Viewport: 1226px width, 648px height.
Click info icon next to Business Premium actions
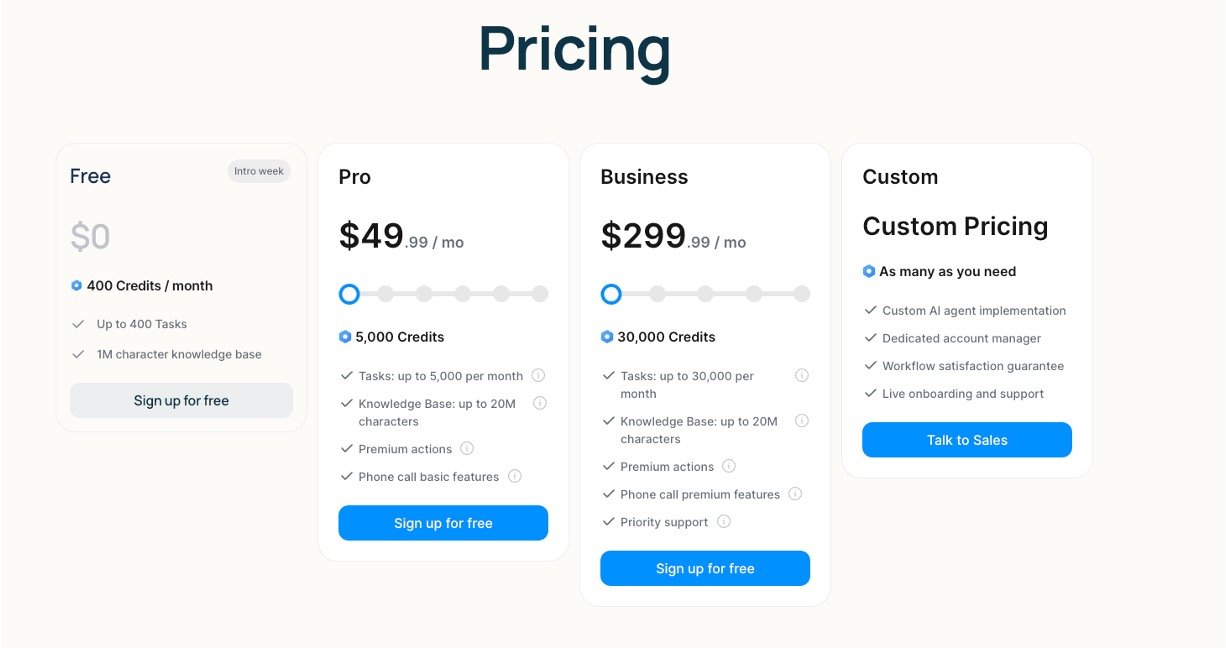click(729, 466)
